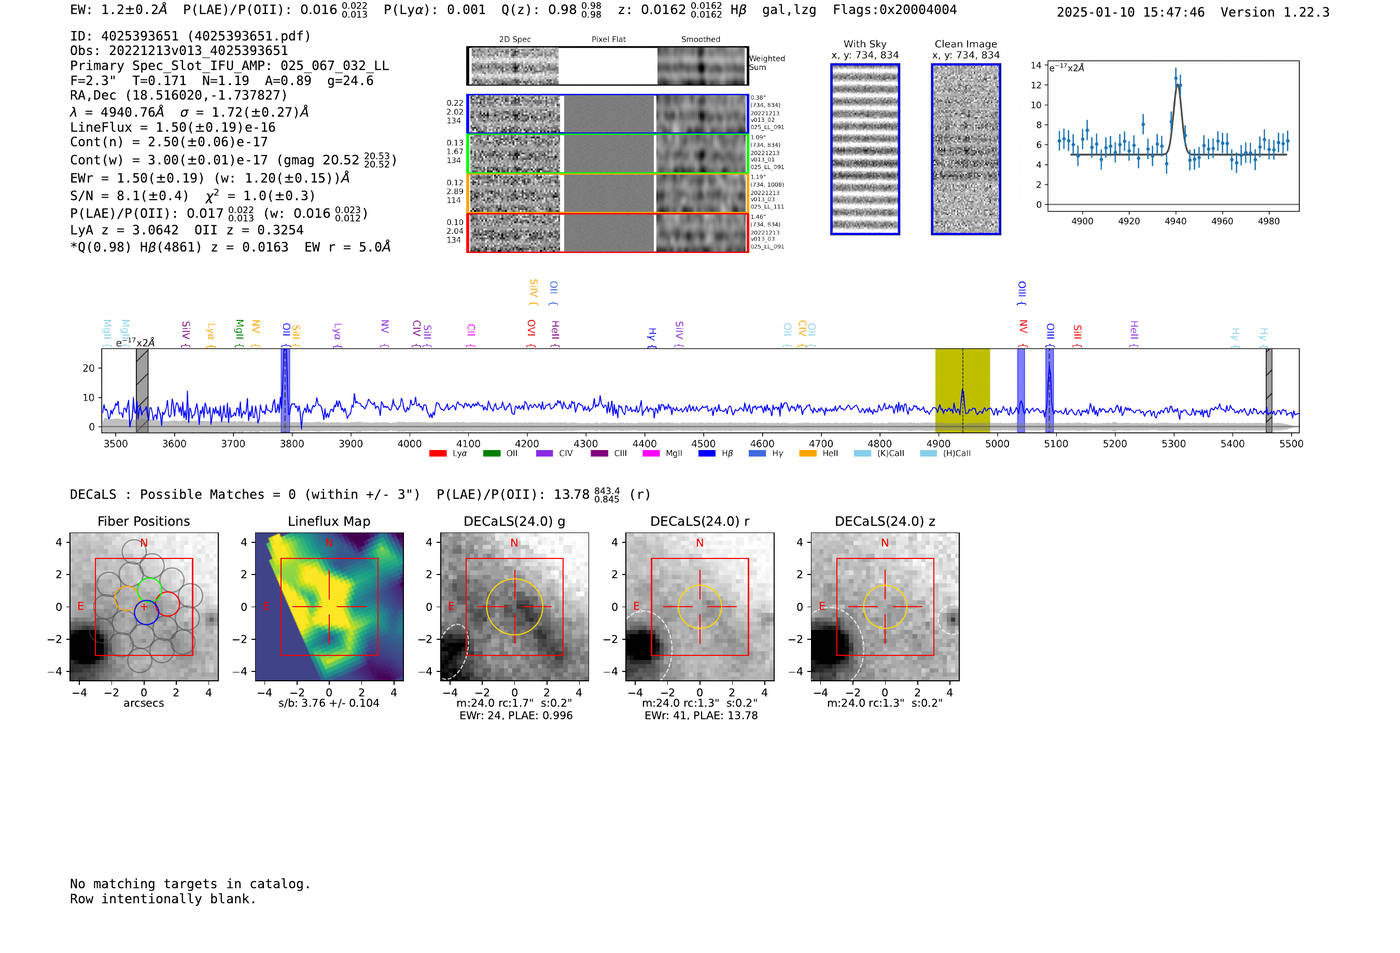Screen dimensions: 1400x953
Task: Select the With Sky image panel
Action: tap(865, 149)
